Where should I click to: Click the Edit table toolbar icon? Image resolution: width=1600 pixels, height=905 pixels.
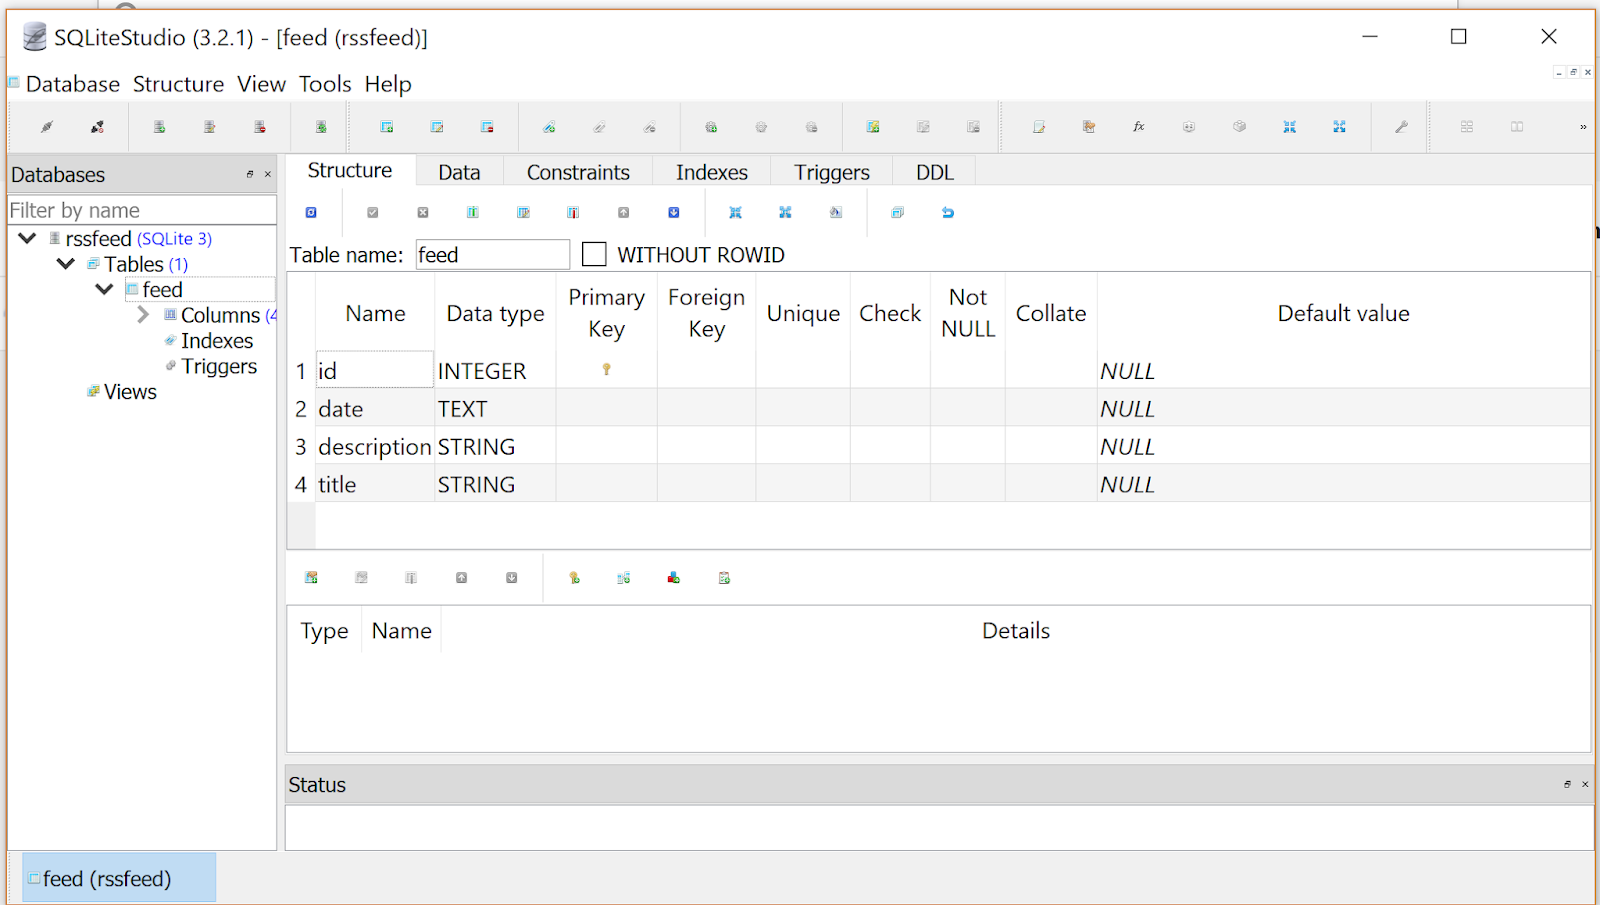tap(437, 127)
